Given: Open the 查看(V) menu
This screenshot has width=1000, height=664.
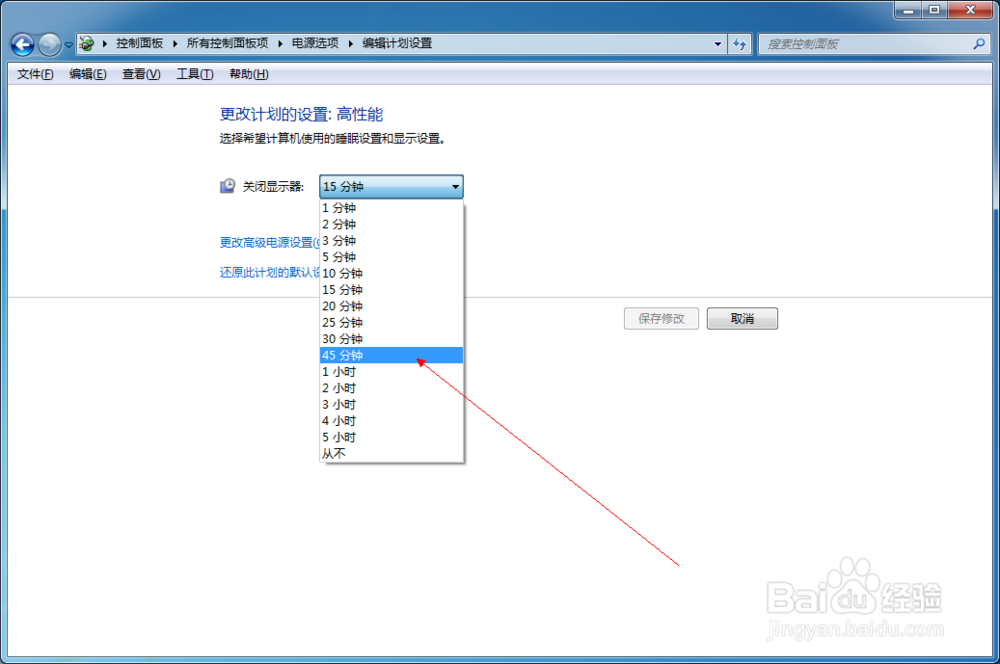Looking at the screenshot, I should coord(141,74).
